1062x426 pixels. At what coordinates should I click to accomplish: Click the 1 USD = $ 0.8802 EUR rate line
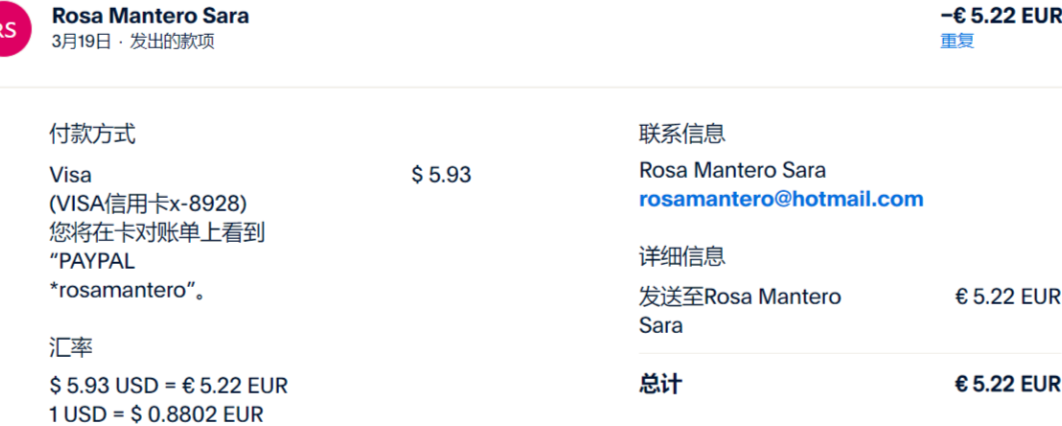coord(155,414)
